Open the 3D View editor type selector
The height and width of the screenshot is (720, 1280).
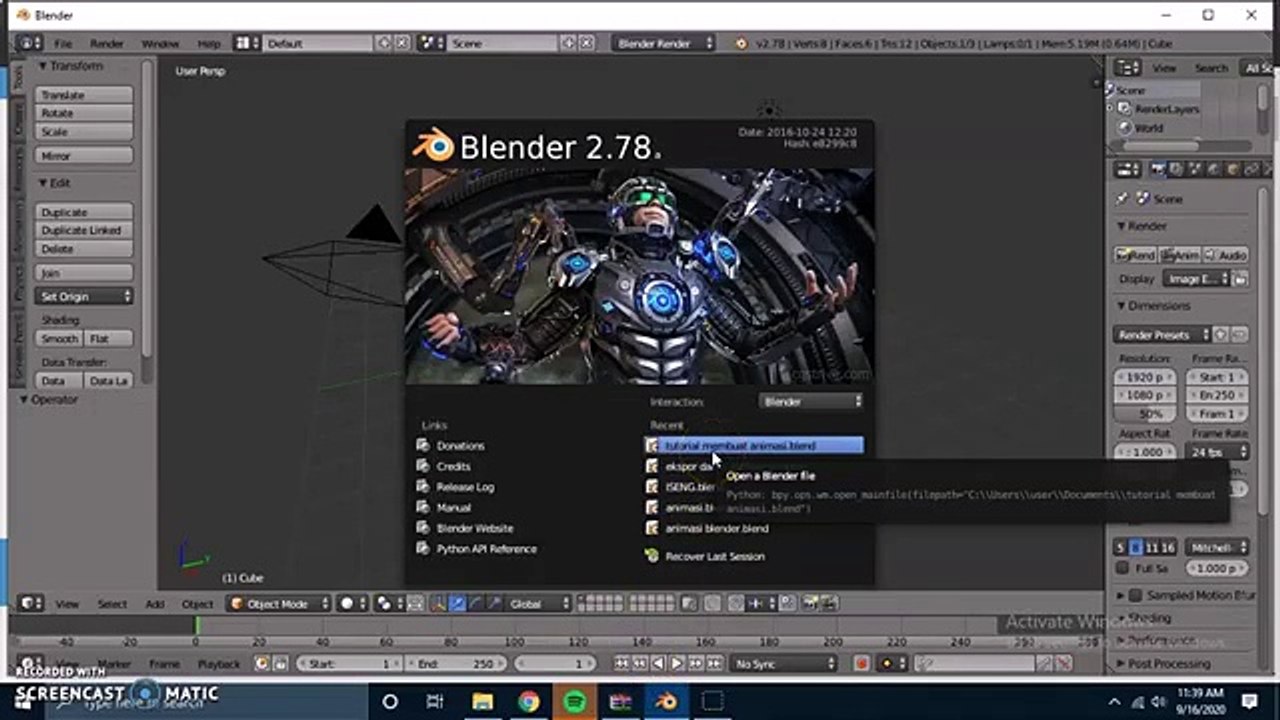(x=31, y=603)
